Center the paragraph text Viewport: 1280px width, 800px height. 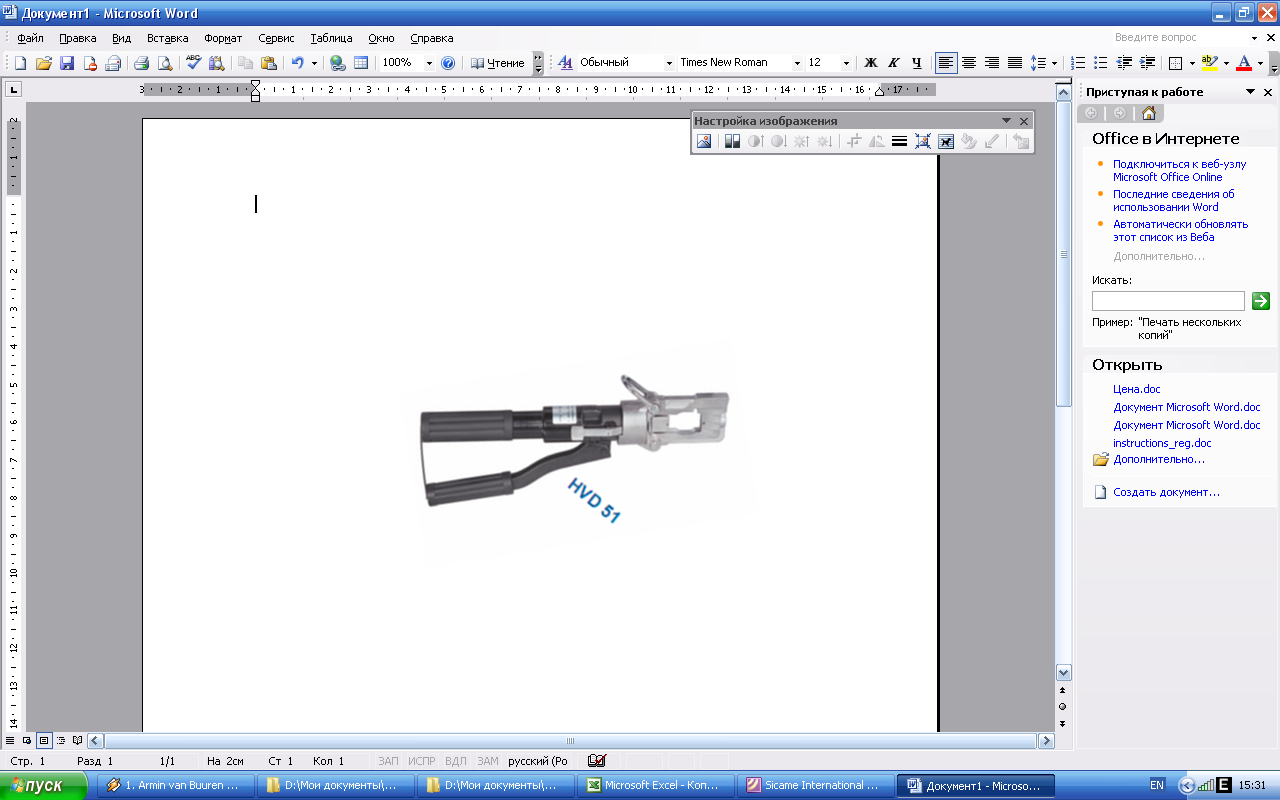[969, 63]
